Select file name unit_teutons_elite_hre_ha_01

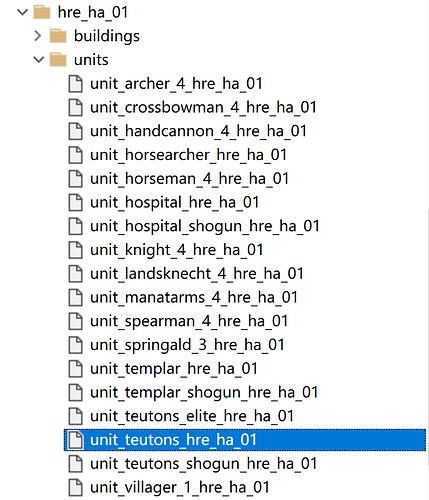tap(192, 416)
